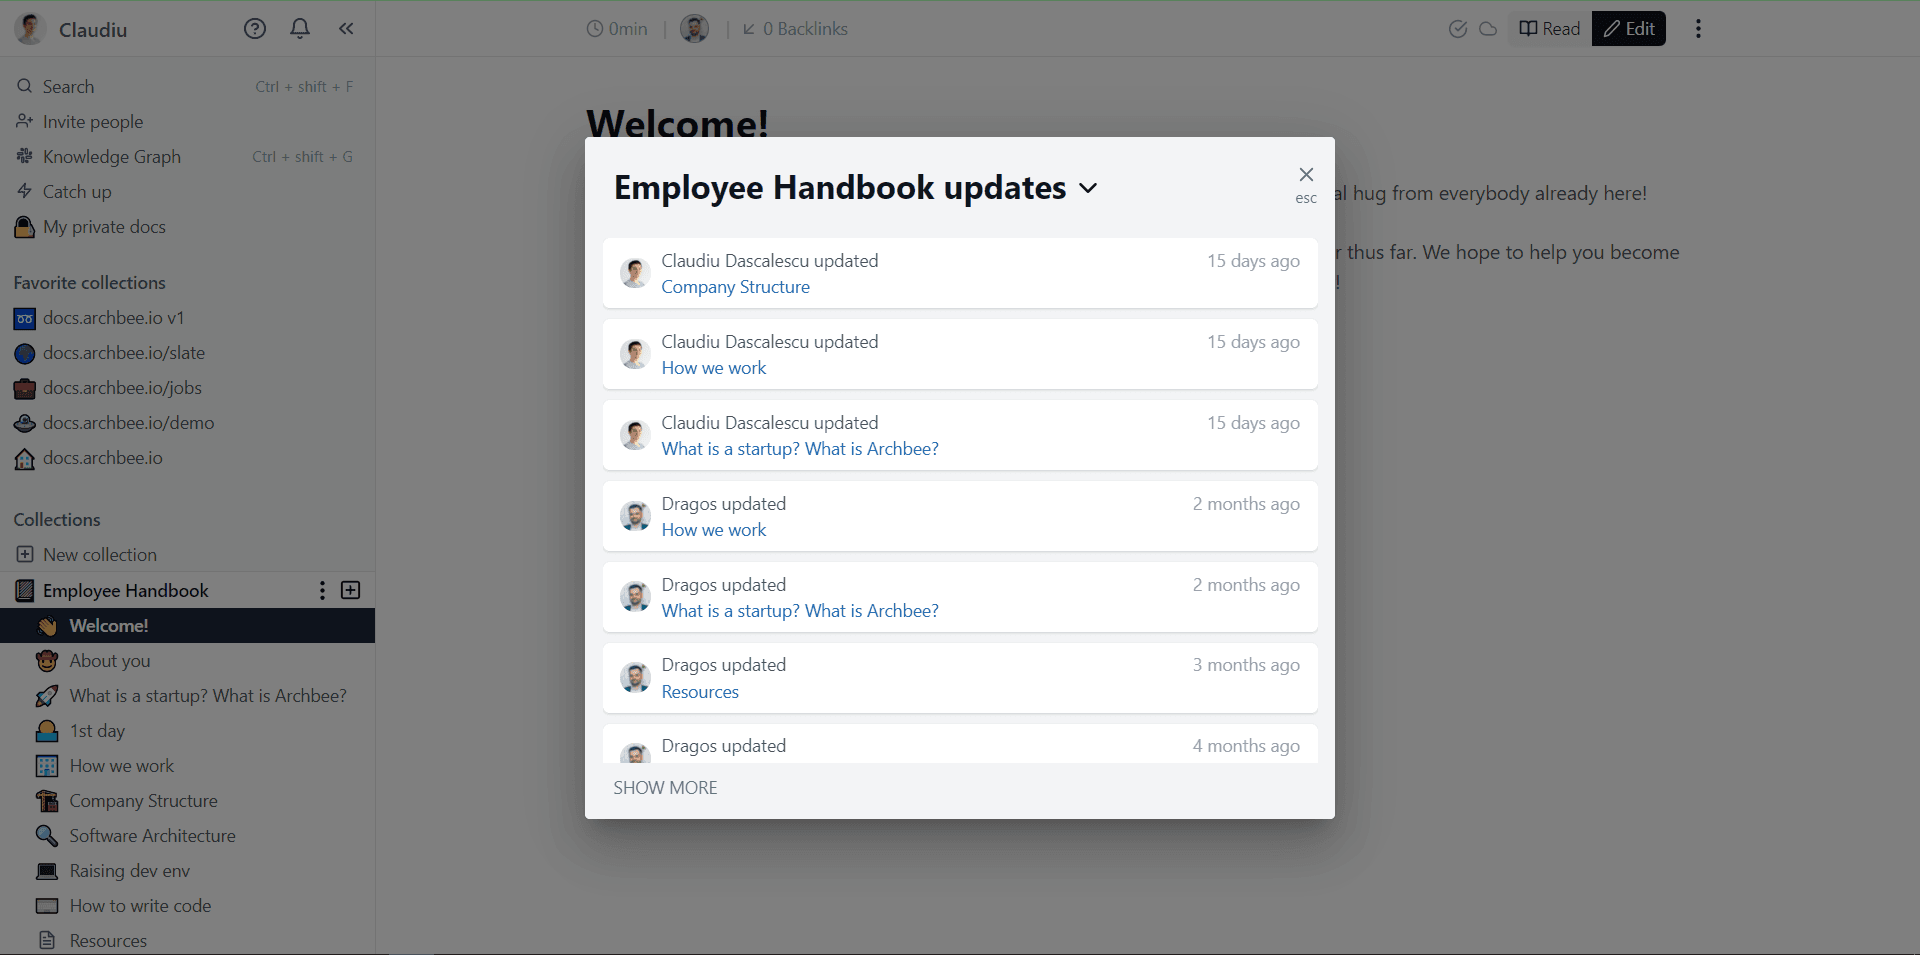
Task: Click the cloud sync icon in the top bar
Action: click(1488, 29)
